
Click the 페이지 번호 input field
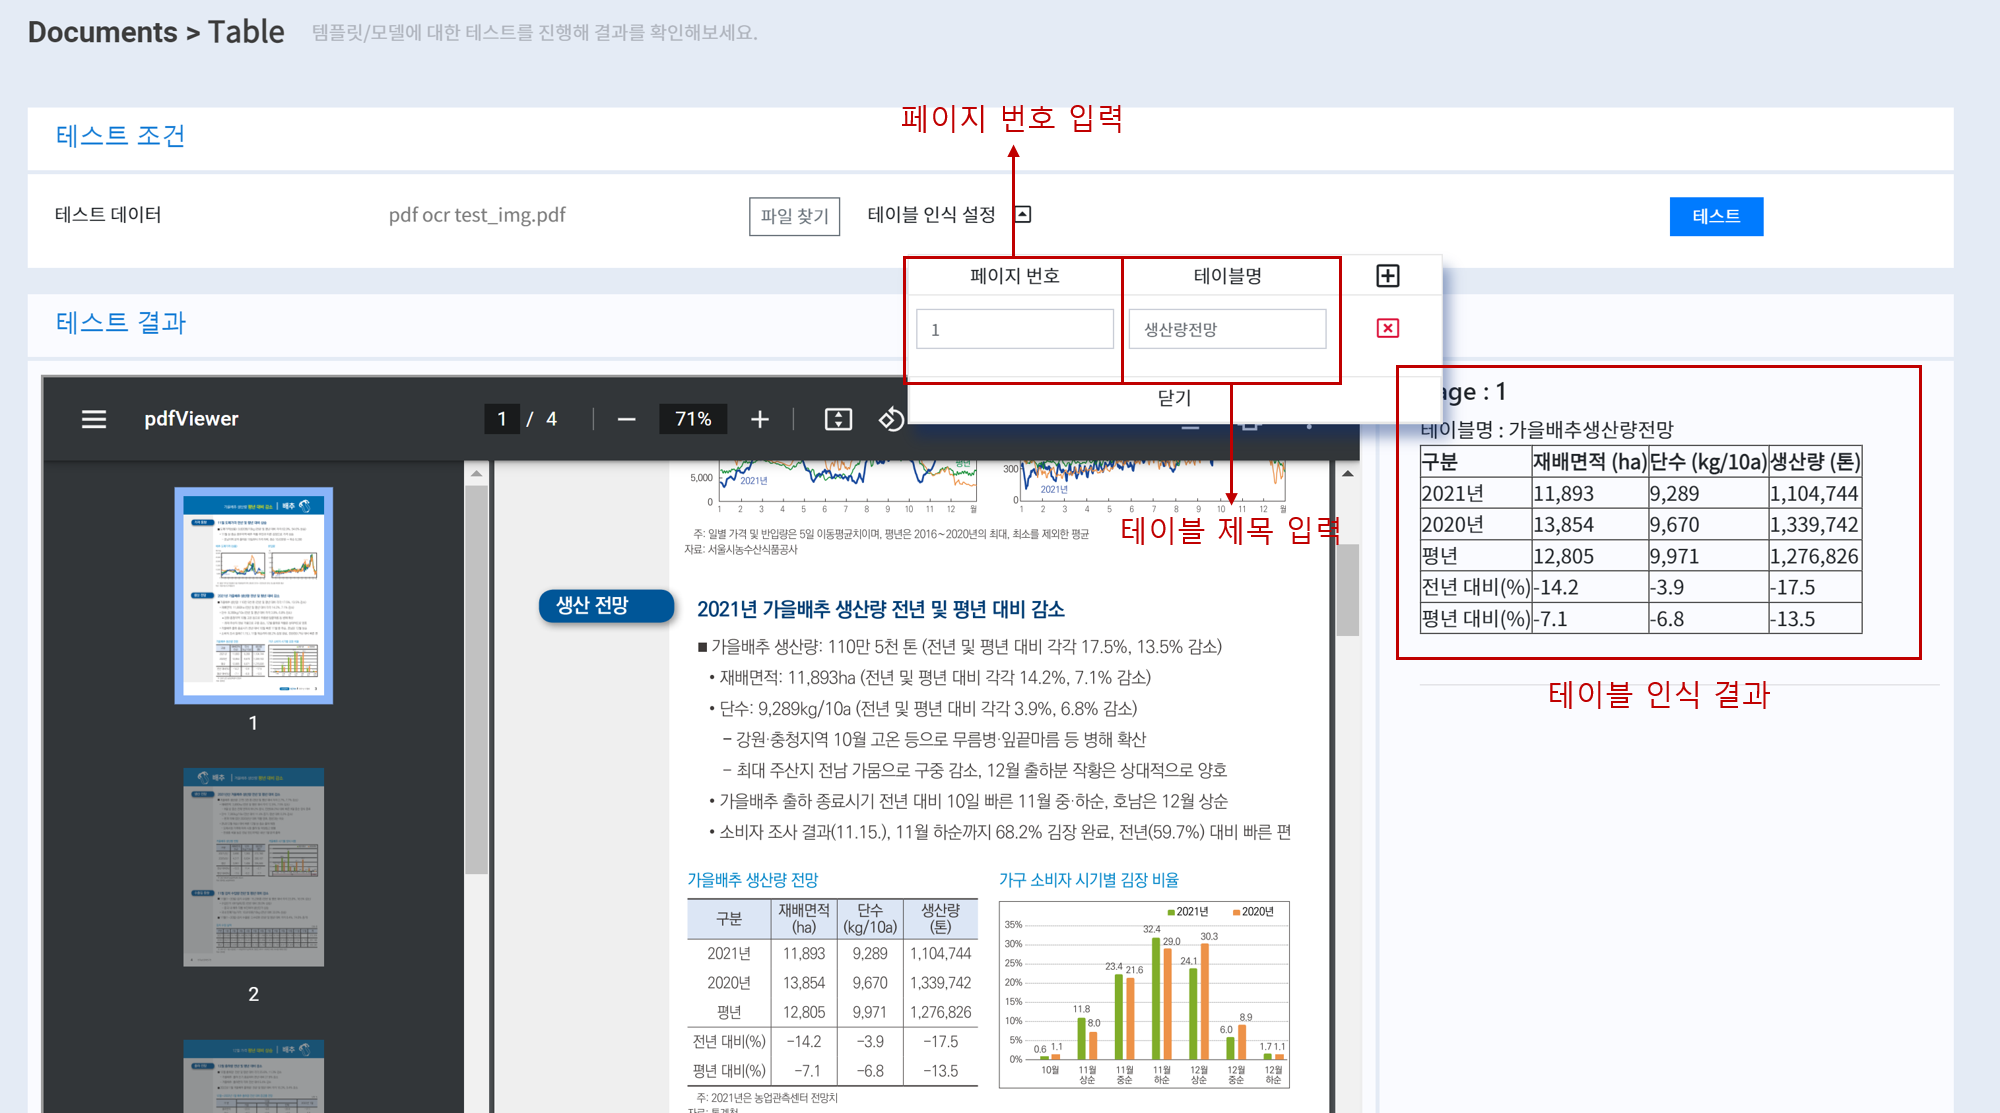tap(1014, 329)
